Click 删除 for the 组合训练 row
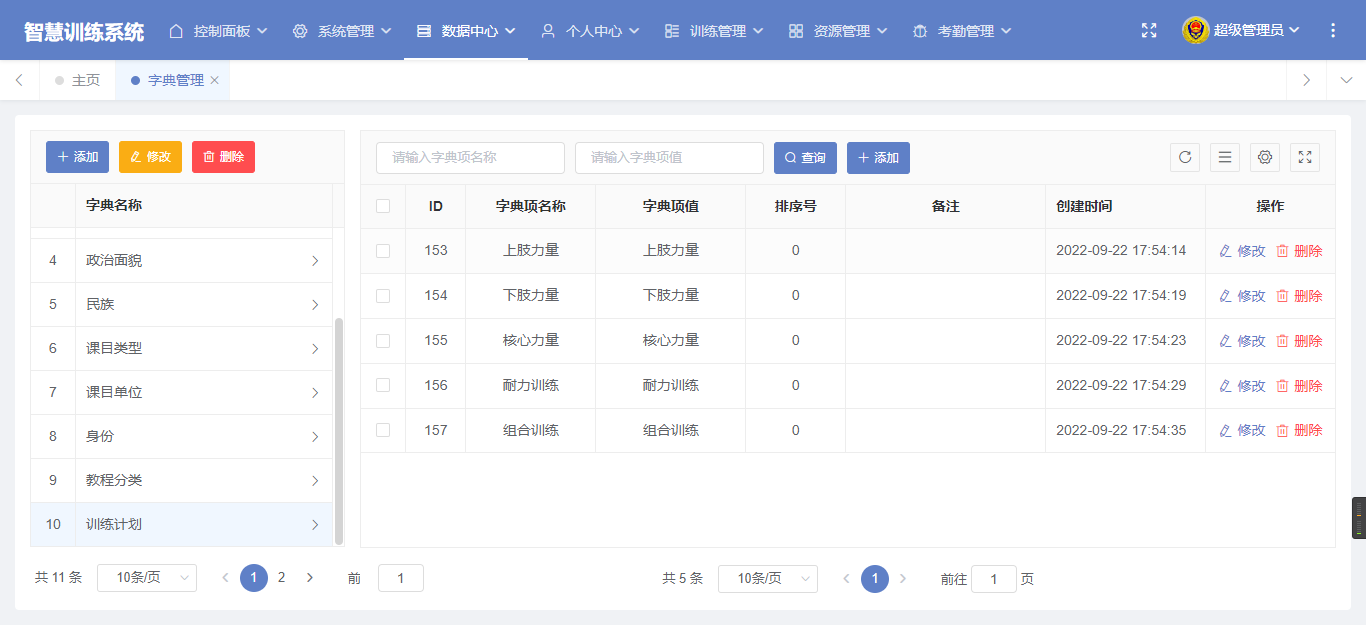This screenshot has height=625, width=1366. [x=1299, y=431]
